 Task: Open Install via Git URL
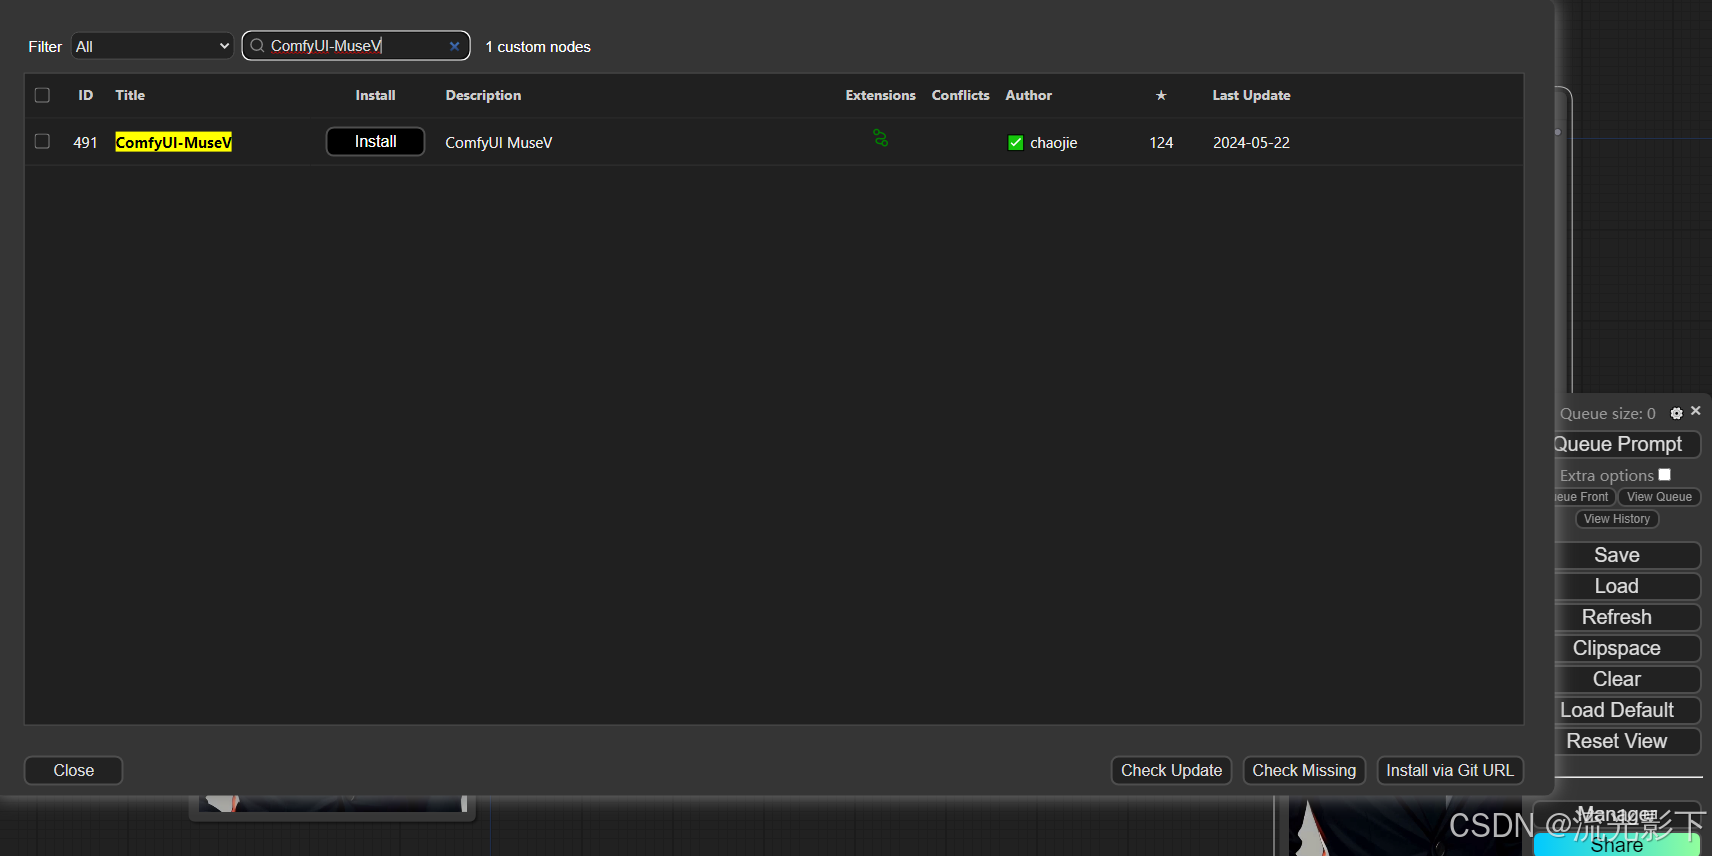(1450, 770)
